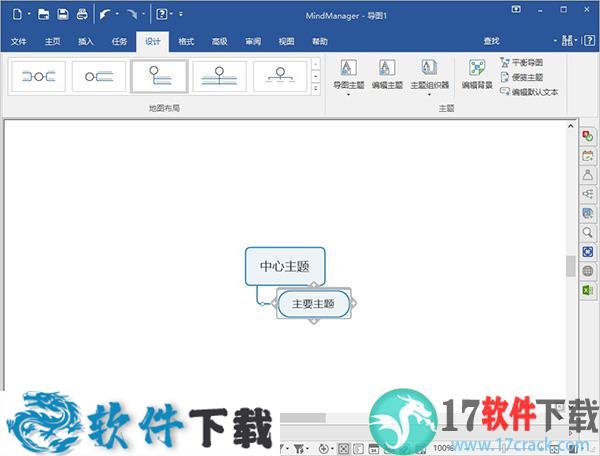Screen dimensions: 600x456
Task: Open the search magnifier side panel
Action: [587, 232]
